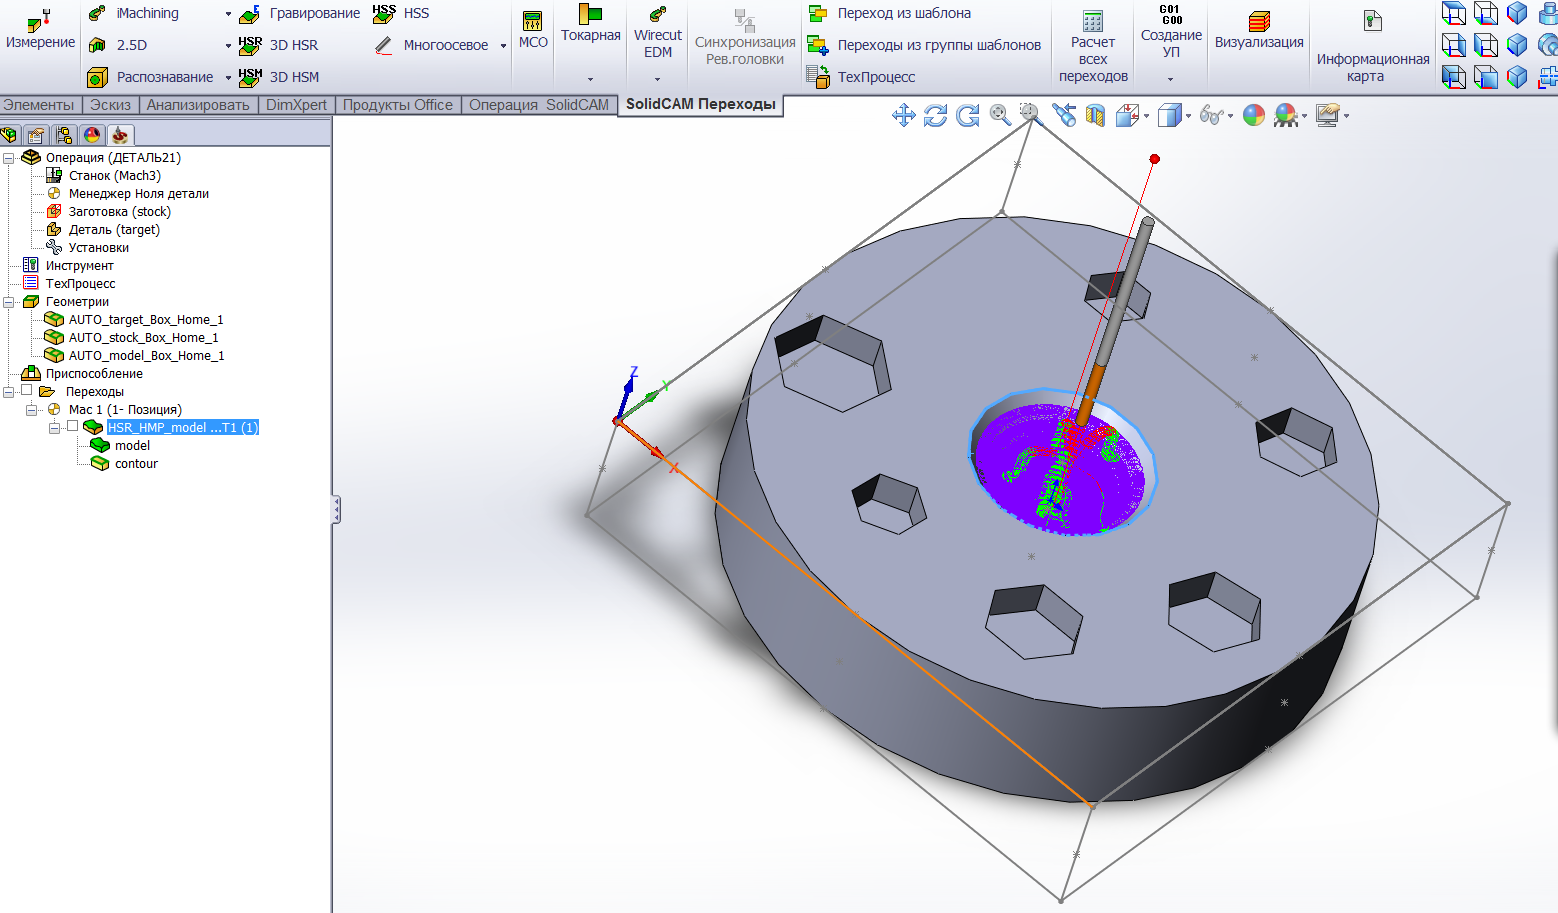Select the Заготовка (stock) tree item

coord(120,212)
